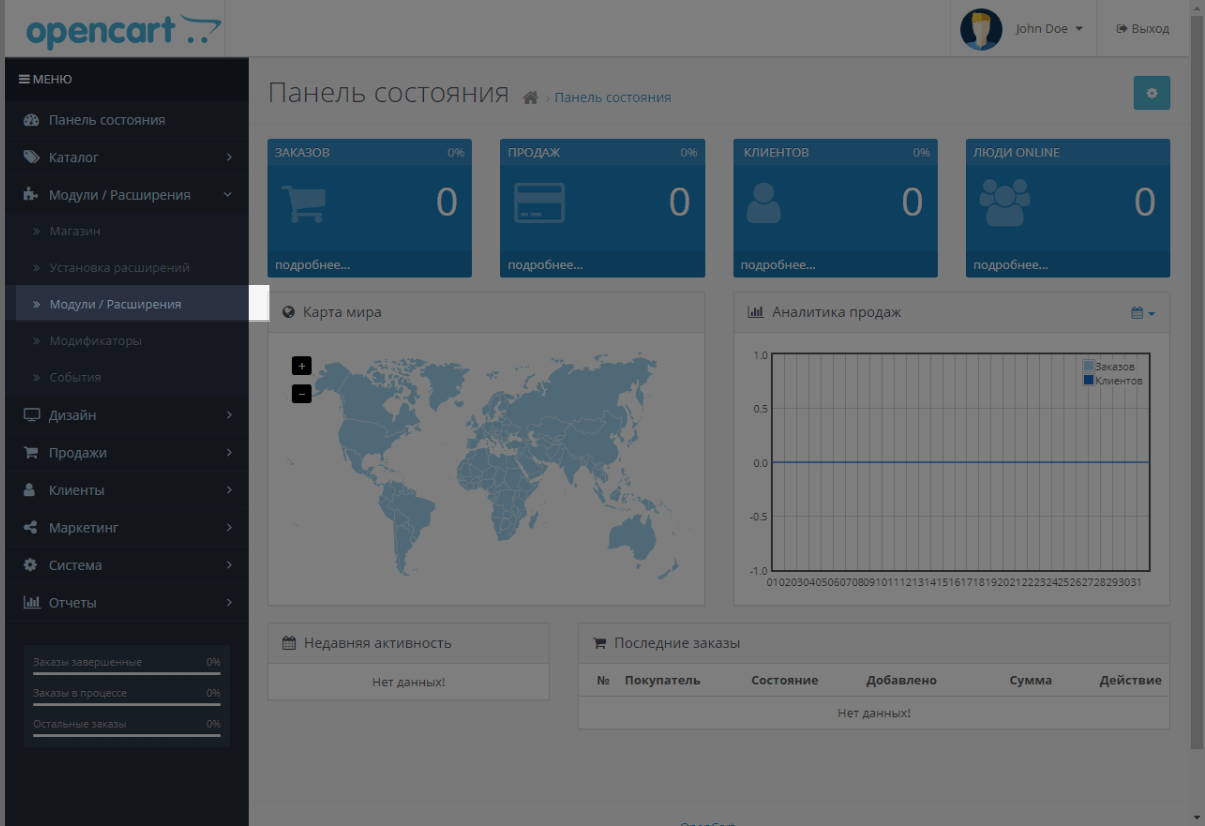Zoom in on the world map
Screen dimensions: 1205x826
[301, 366]
